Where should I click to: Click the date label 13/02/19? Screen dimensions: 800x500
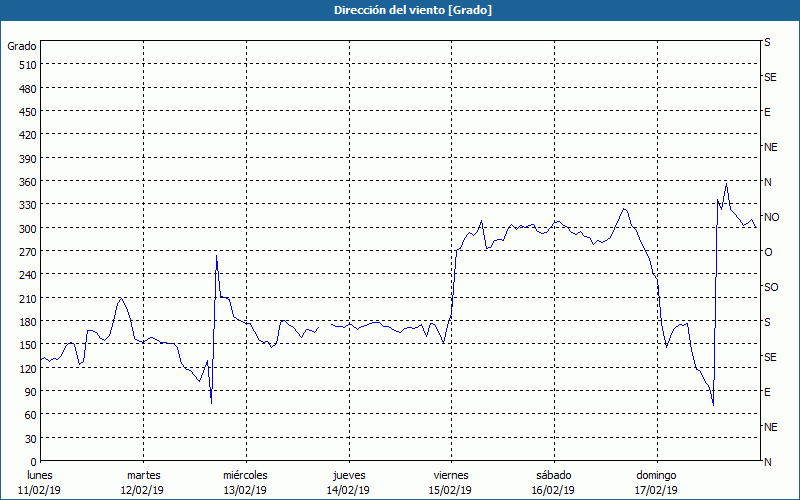point(245,490)
